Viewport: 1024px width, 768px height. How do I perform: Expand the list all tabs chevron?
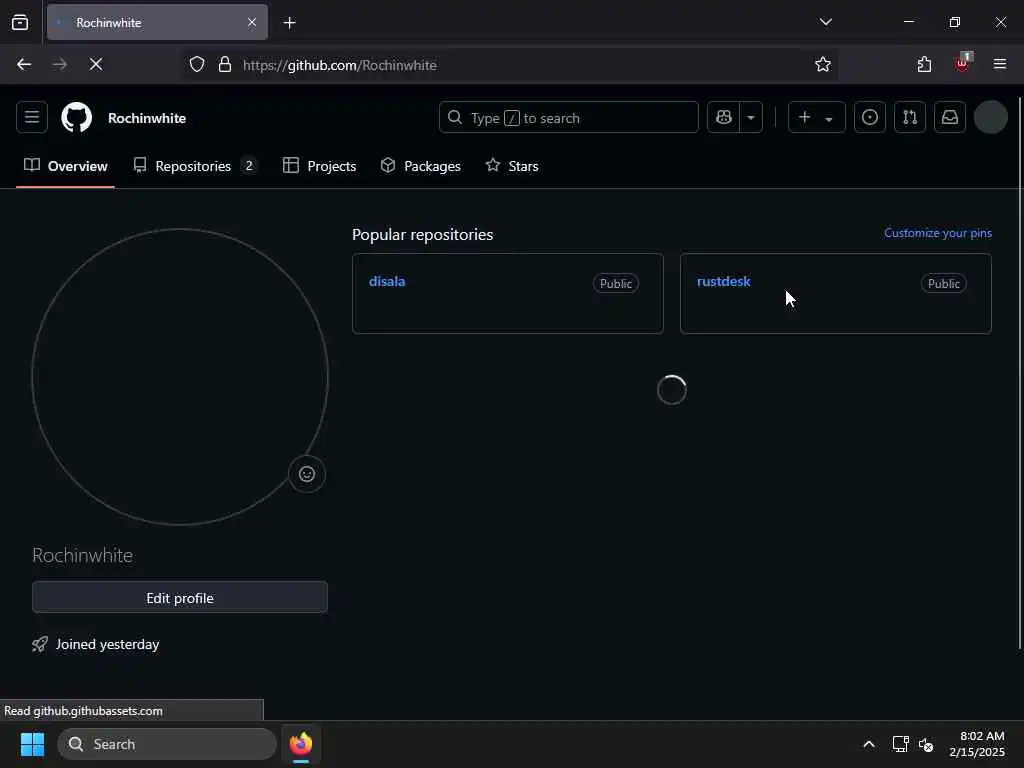point(825,22)
